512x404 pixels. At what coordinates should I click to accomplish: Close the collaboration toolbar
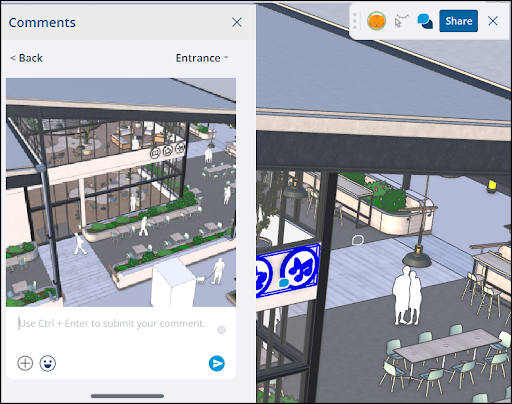tap(493, 21)
